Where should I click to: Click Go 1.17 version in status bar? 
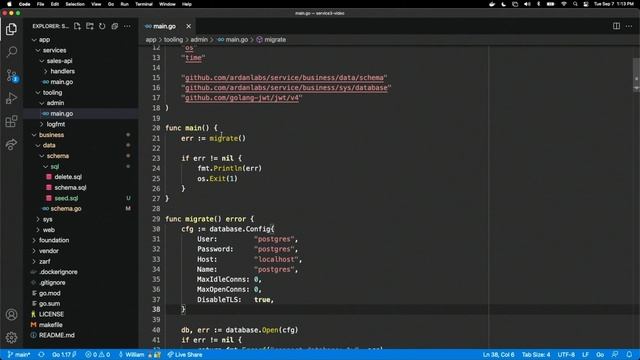[64, 355]
